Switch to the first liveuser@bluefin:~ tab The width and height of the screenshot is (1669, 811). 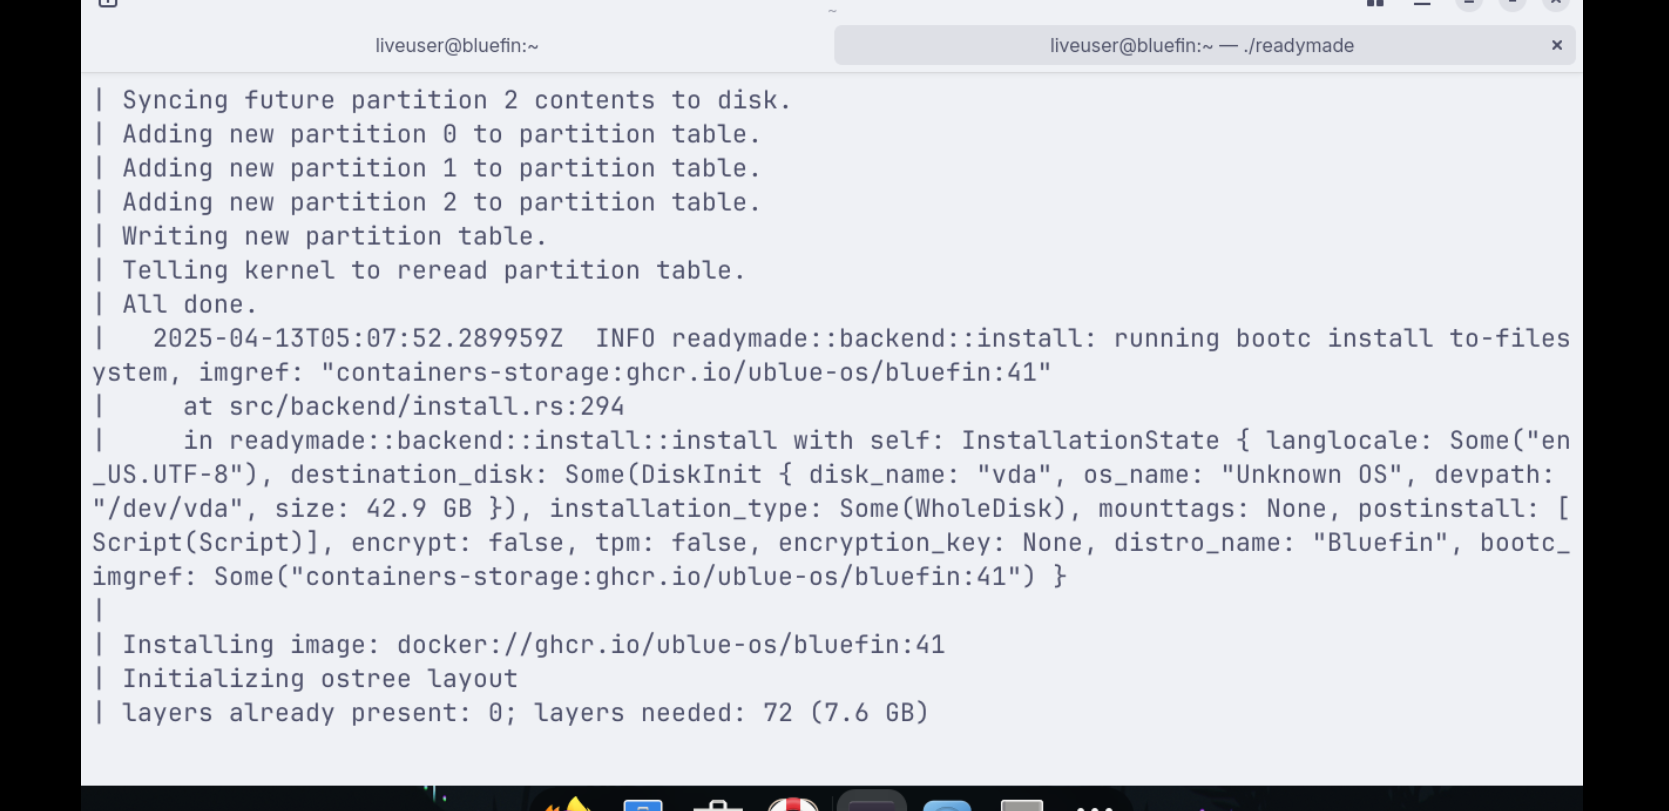[457, 46]
